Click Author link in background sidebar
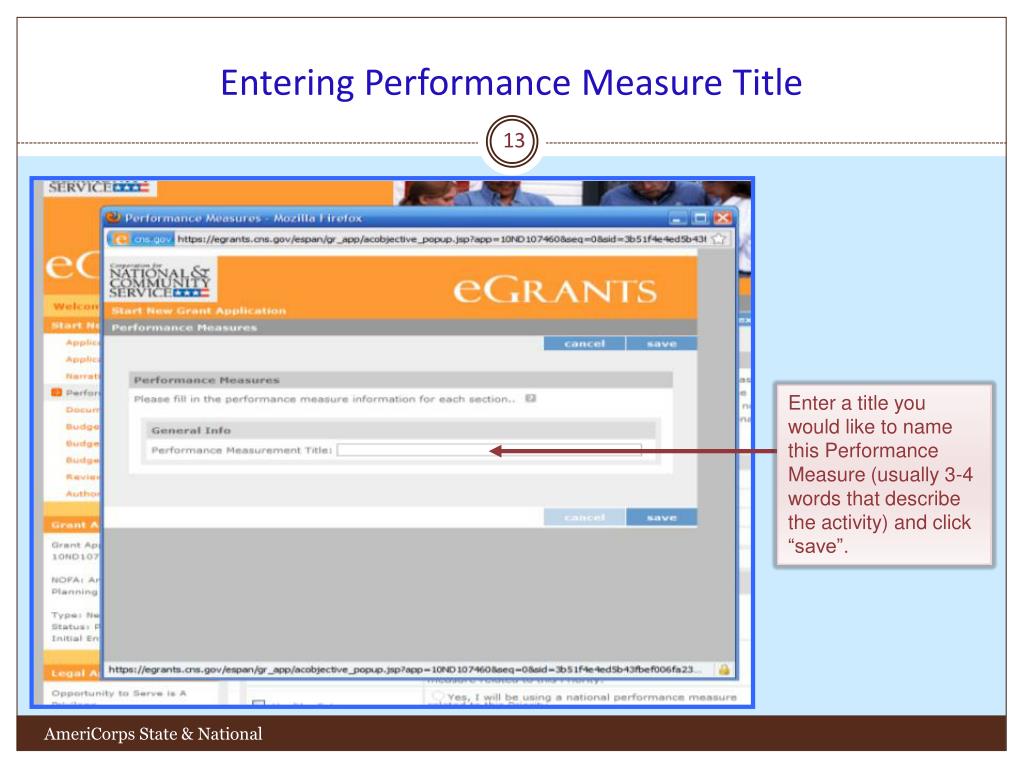Screen dimensions: 1024x768 (82, 494)
